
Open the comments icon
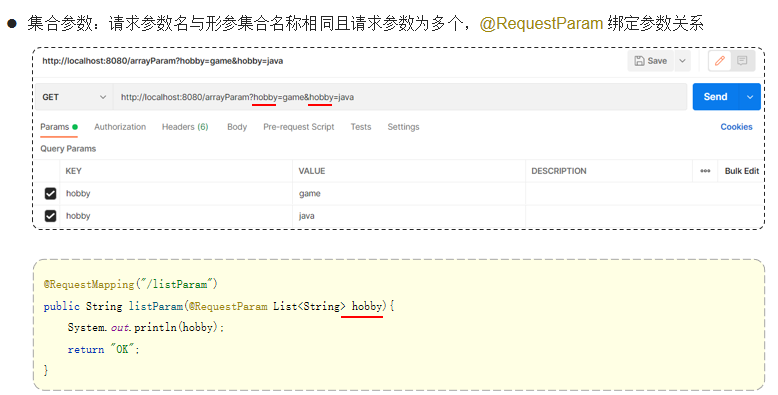(x=742, y=61)
